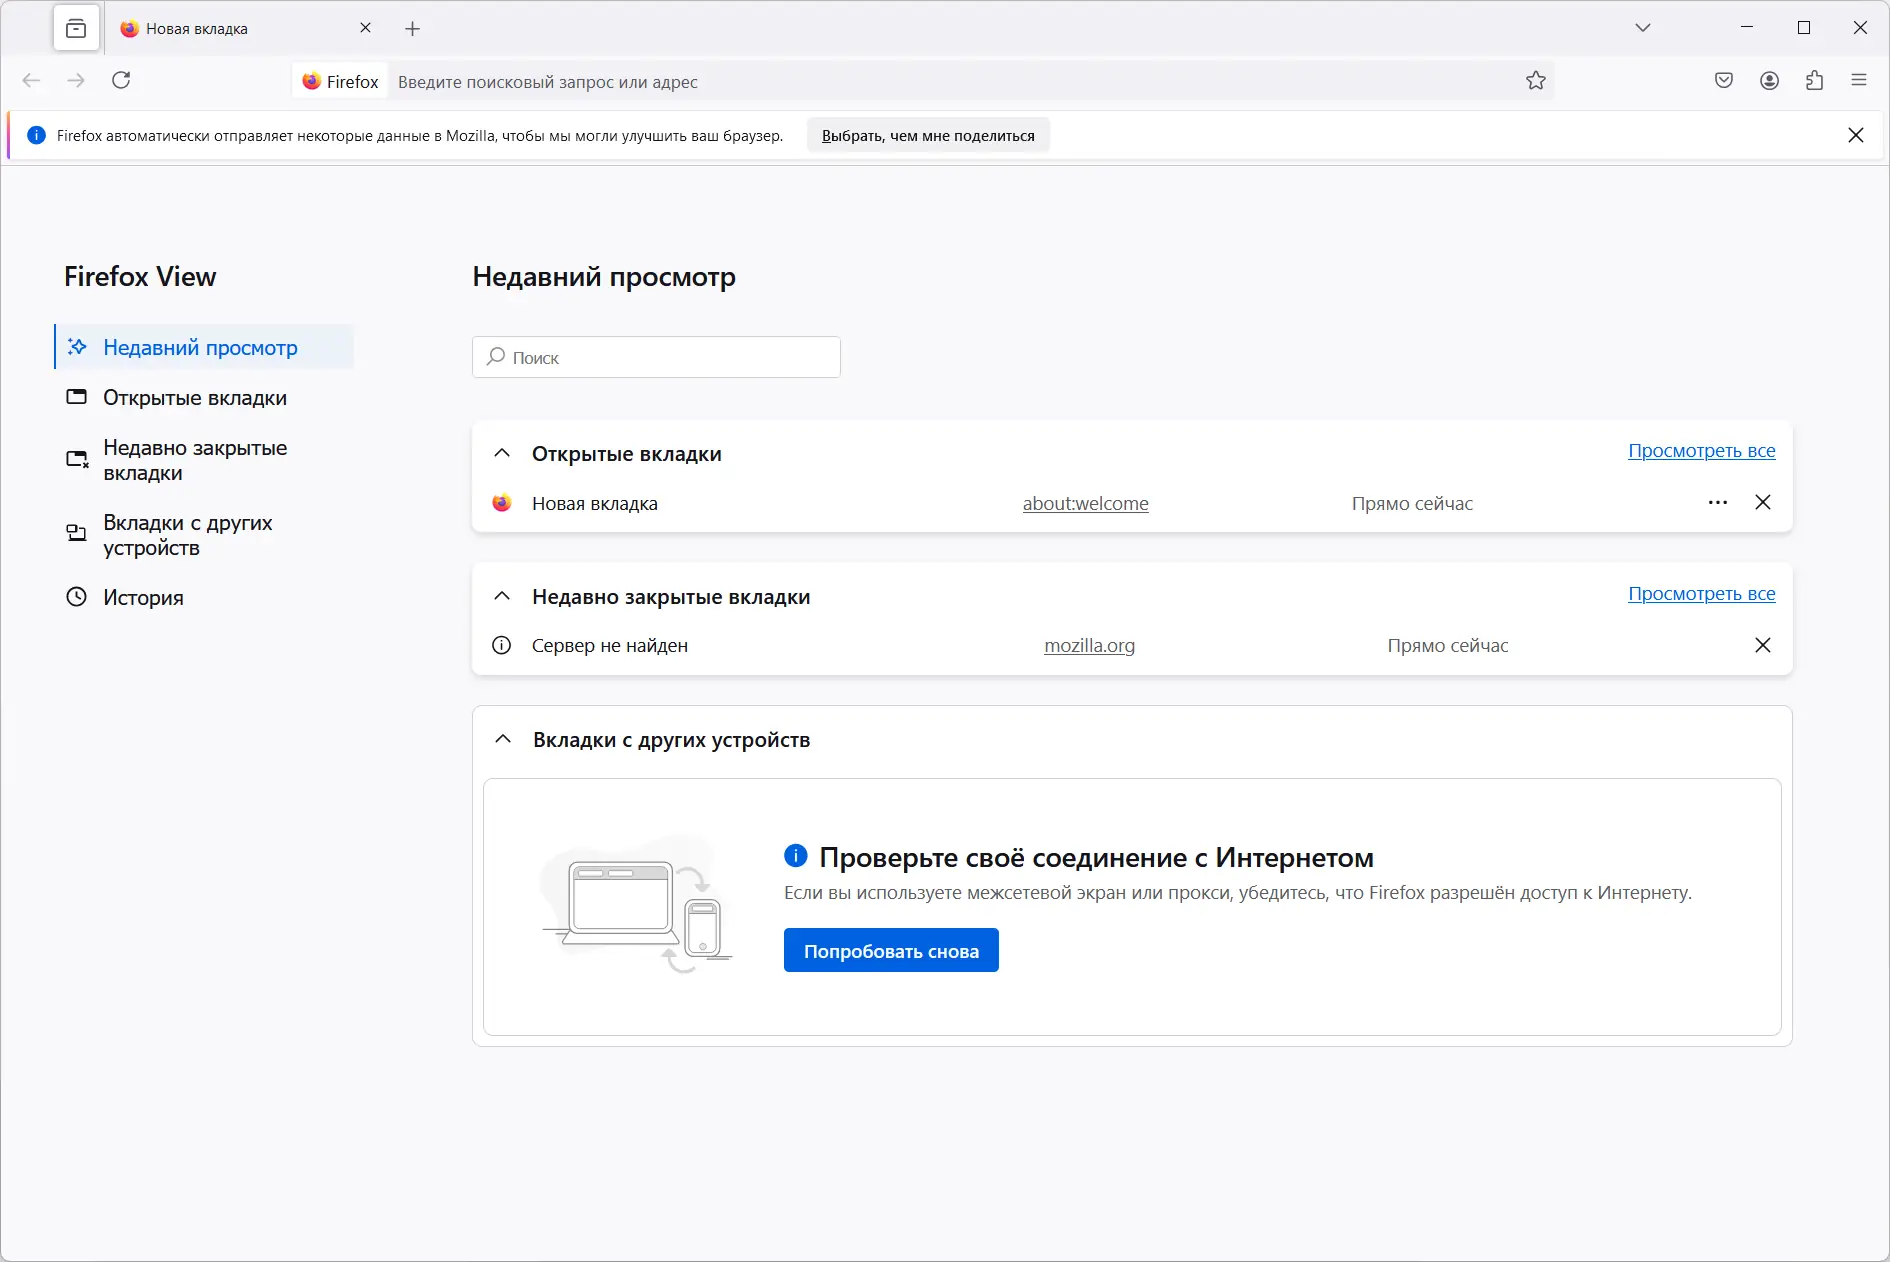Switch to Открытые вкладки in sidebar

[194, 398]
